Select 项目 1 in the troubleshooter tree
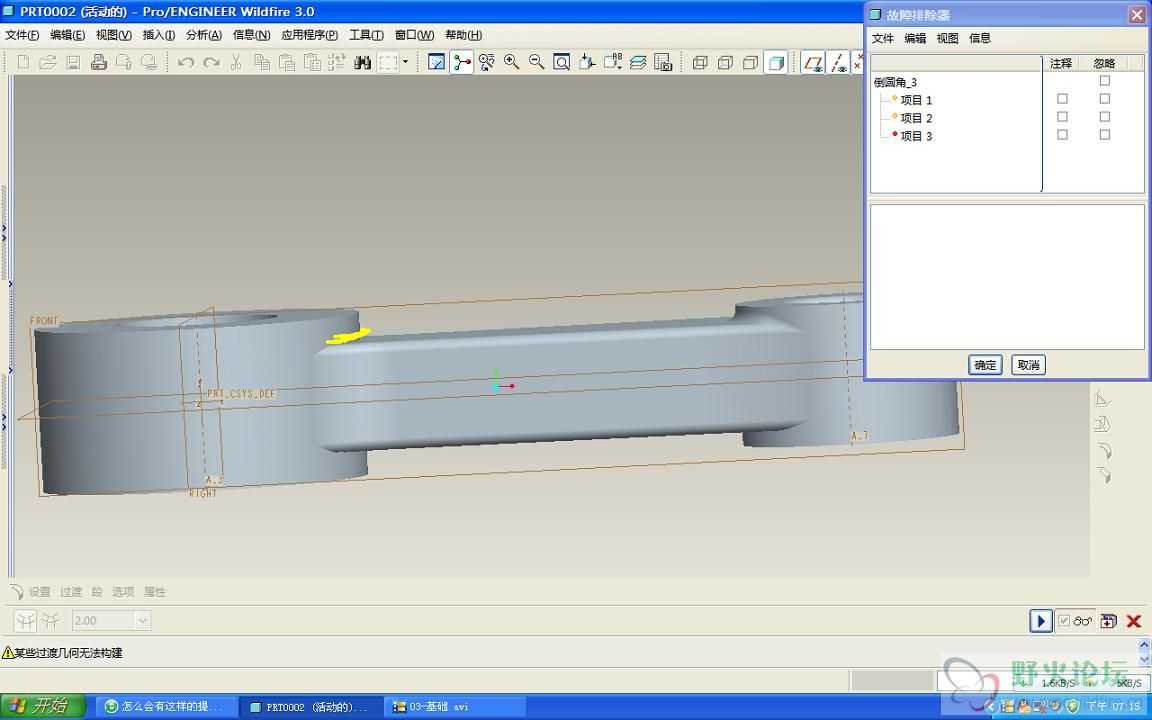1152x720 pixels. [x=916, y=100]
